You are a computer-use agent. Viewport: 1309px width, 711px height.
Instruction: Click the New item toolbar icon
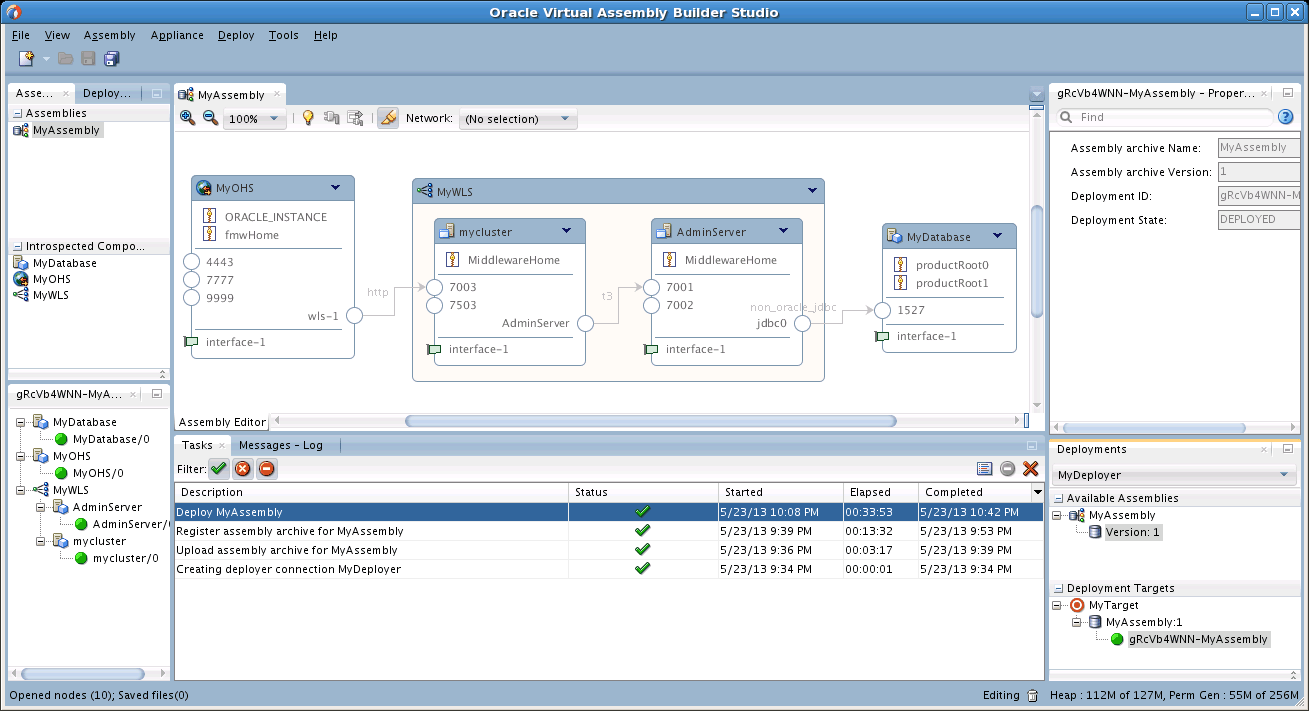tap(27, 59)
